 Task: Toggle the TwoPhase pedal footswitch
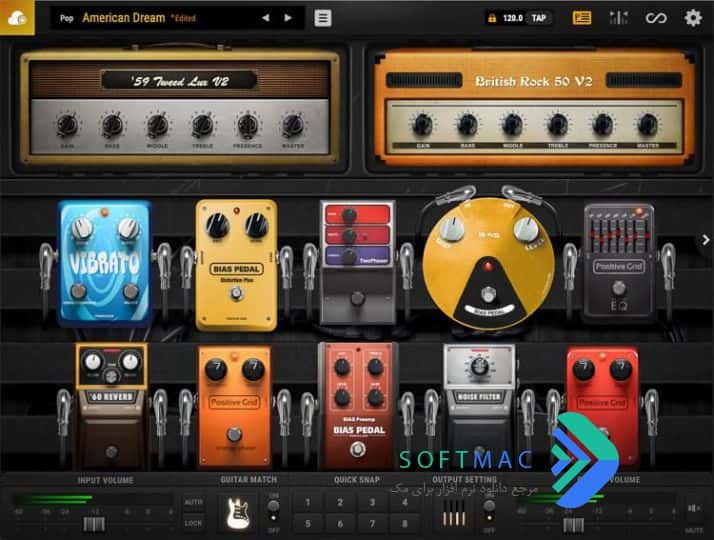coord(357,299)
